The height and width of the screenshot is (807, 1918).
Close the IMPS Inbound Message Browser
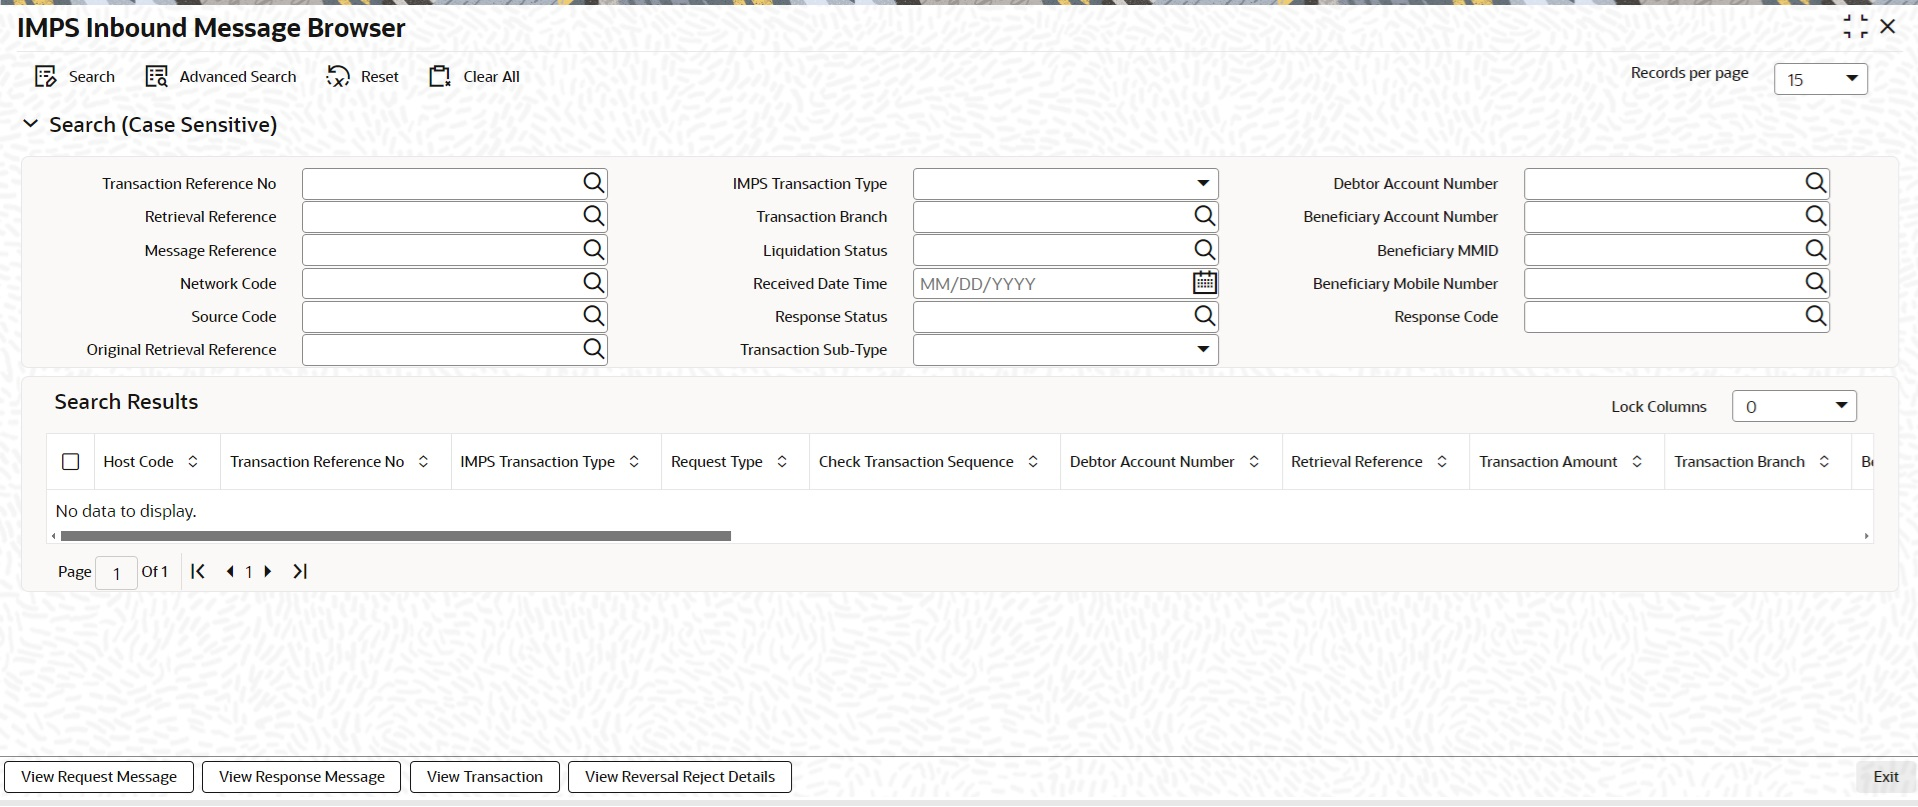[1888, 27]
